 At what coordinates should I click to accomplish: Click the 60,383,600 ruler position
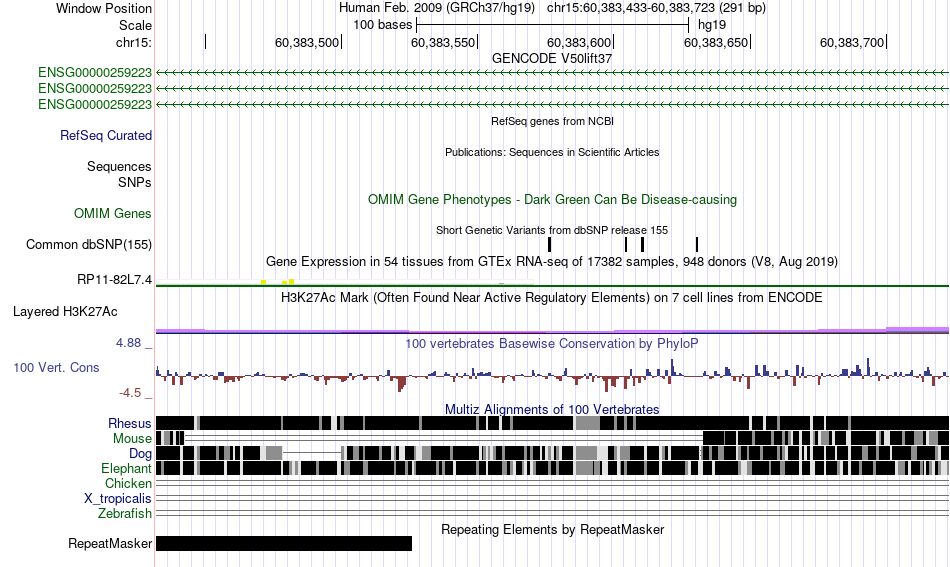pos(579,42)
